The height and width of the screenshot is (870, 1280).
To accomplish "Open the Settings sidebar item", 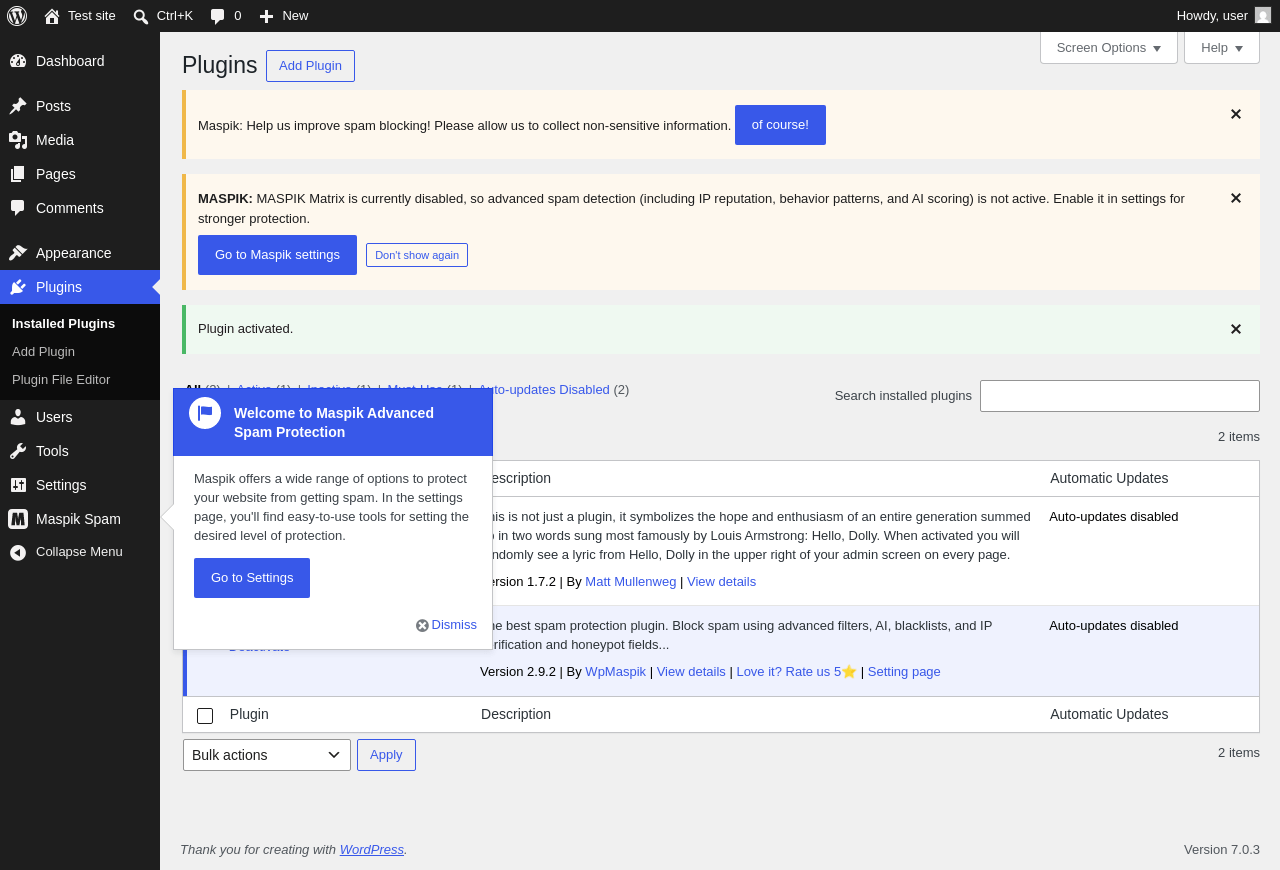I will (80, 485).
